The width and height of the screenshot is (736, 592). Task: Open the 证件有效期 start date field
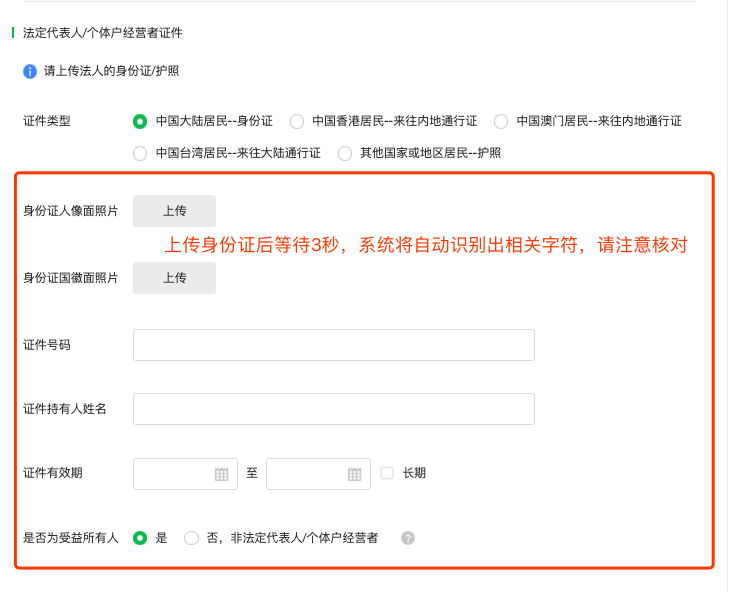pyautogui.click(x=185, y=474)
